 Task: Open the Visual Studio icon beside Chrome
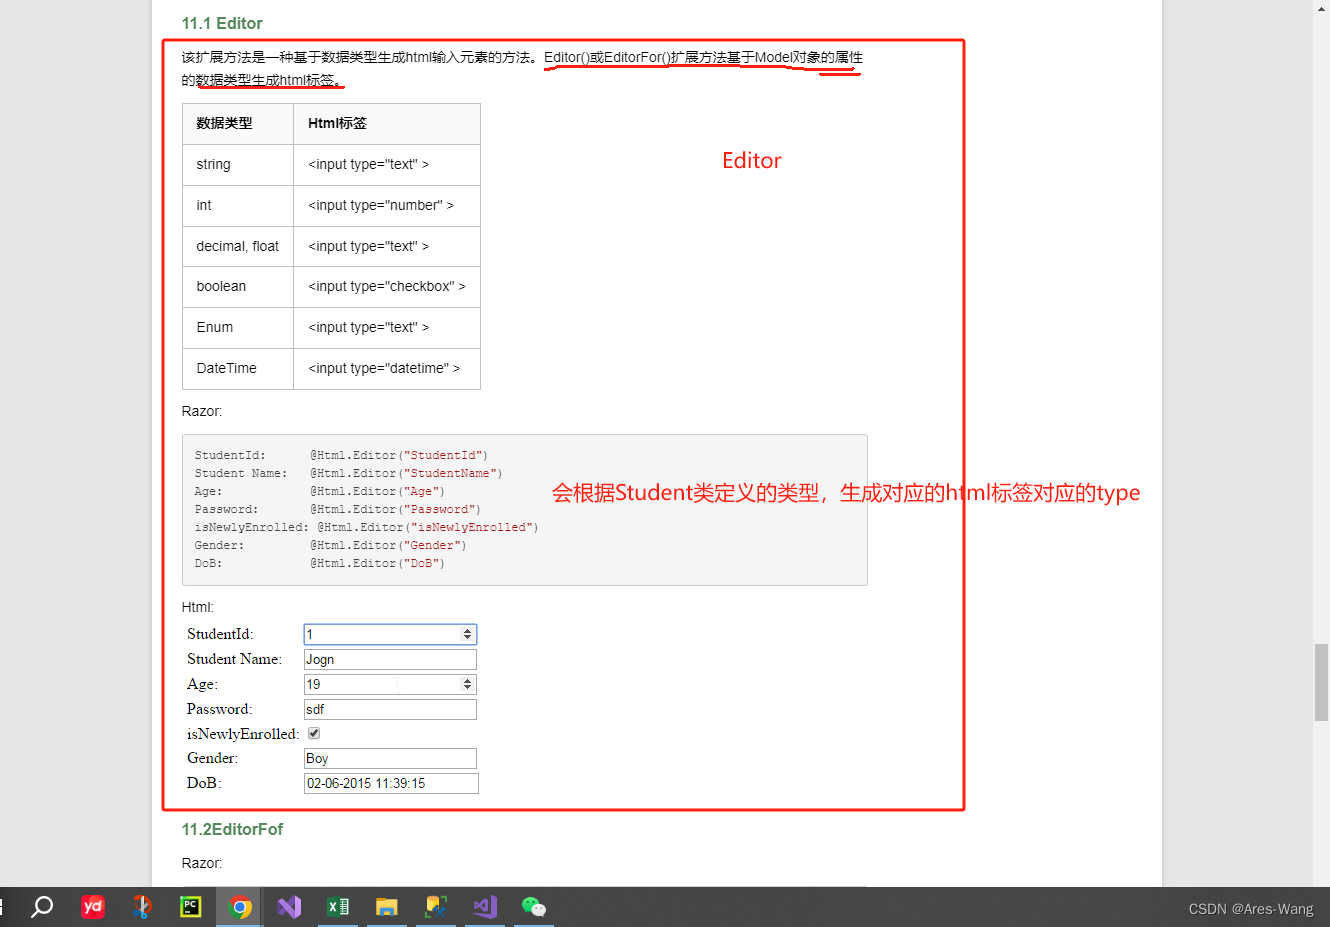point(289,907)
